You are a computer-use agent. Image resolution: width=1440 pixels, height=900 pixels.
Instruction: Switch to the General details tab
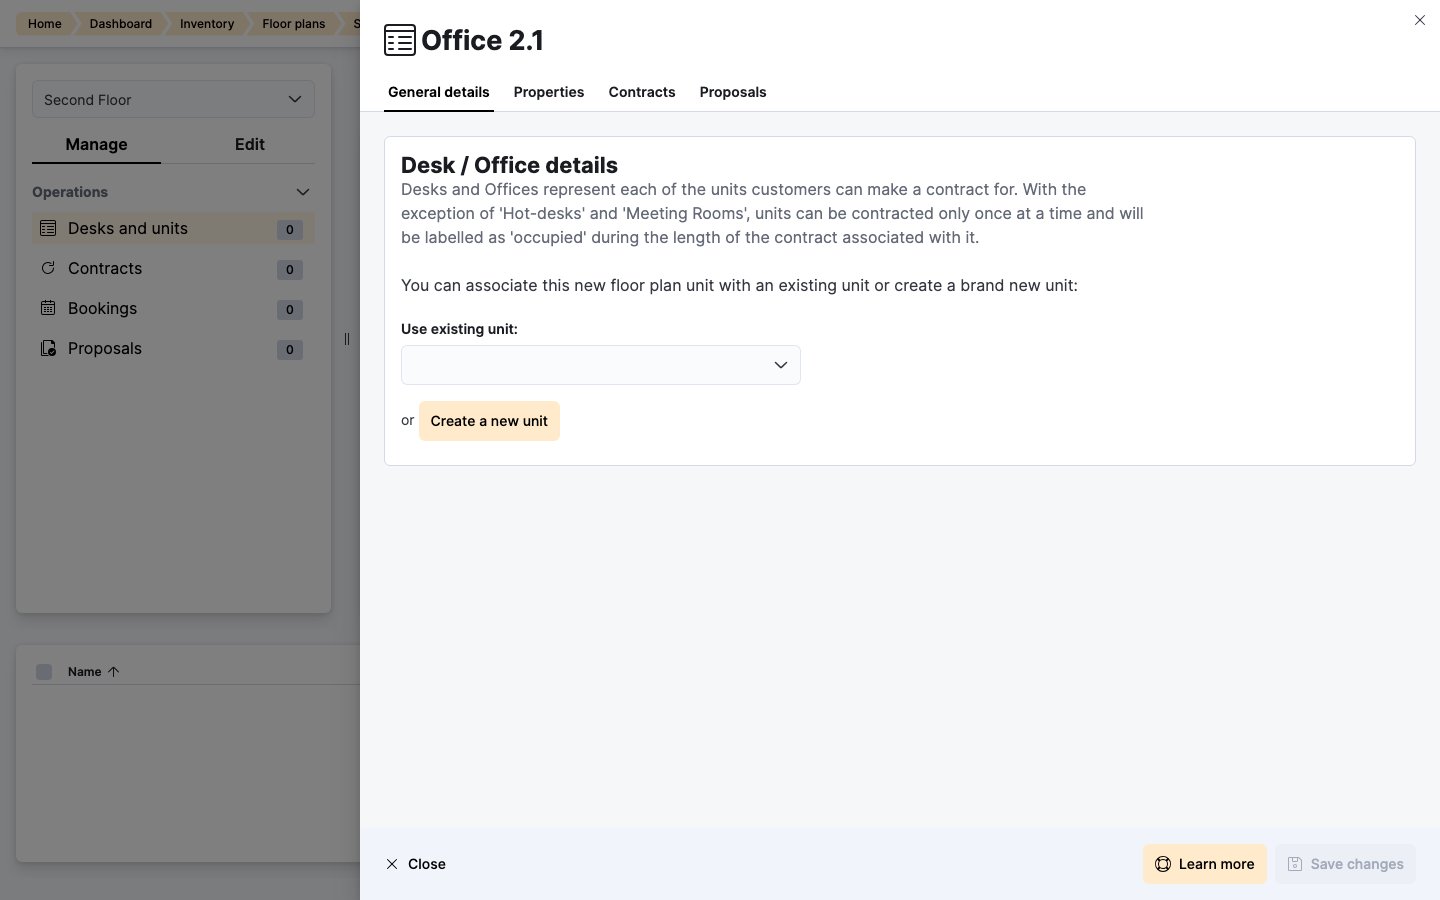click(439, 92)
